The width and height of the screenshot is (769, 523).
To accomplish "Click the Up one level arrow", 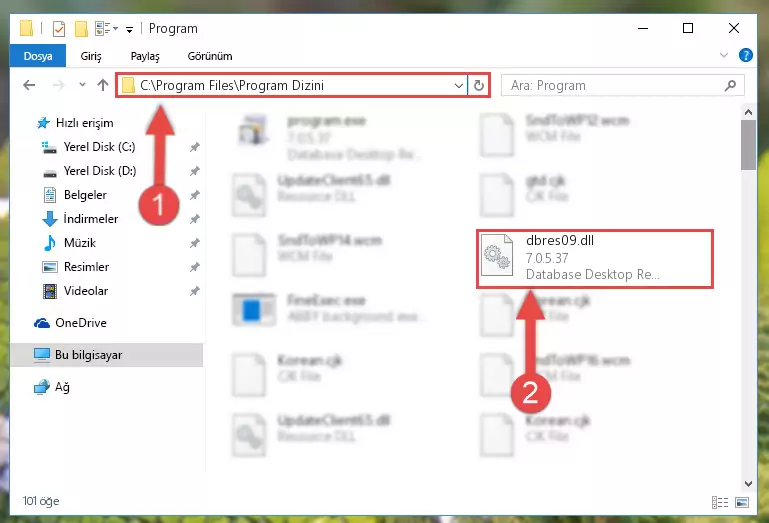I will [103, 85].
